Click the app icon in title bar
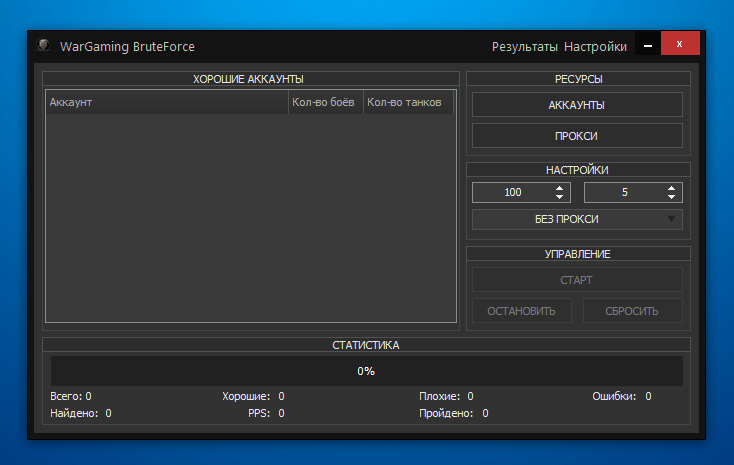Viewport: 734px width, 465px height. click(43, 46)
